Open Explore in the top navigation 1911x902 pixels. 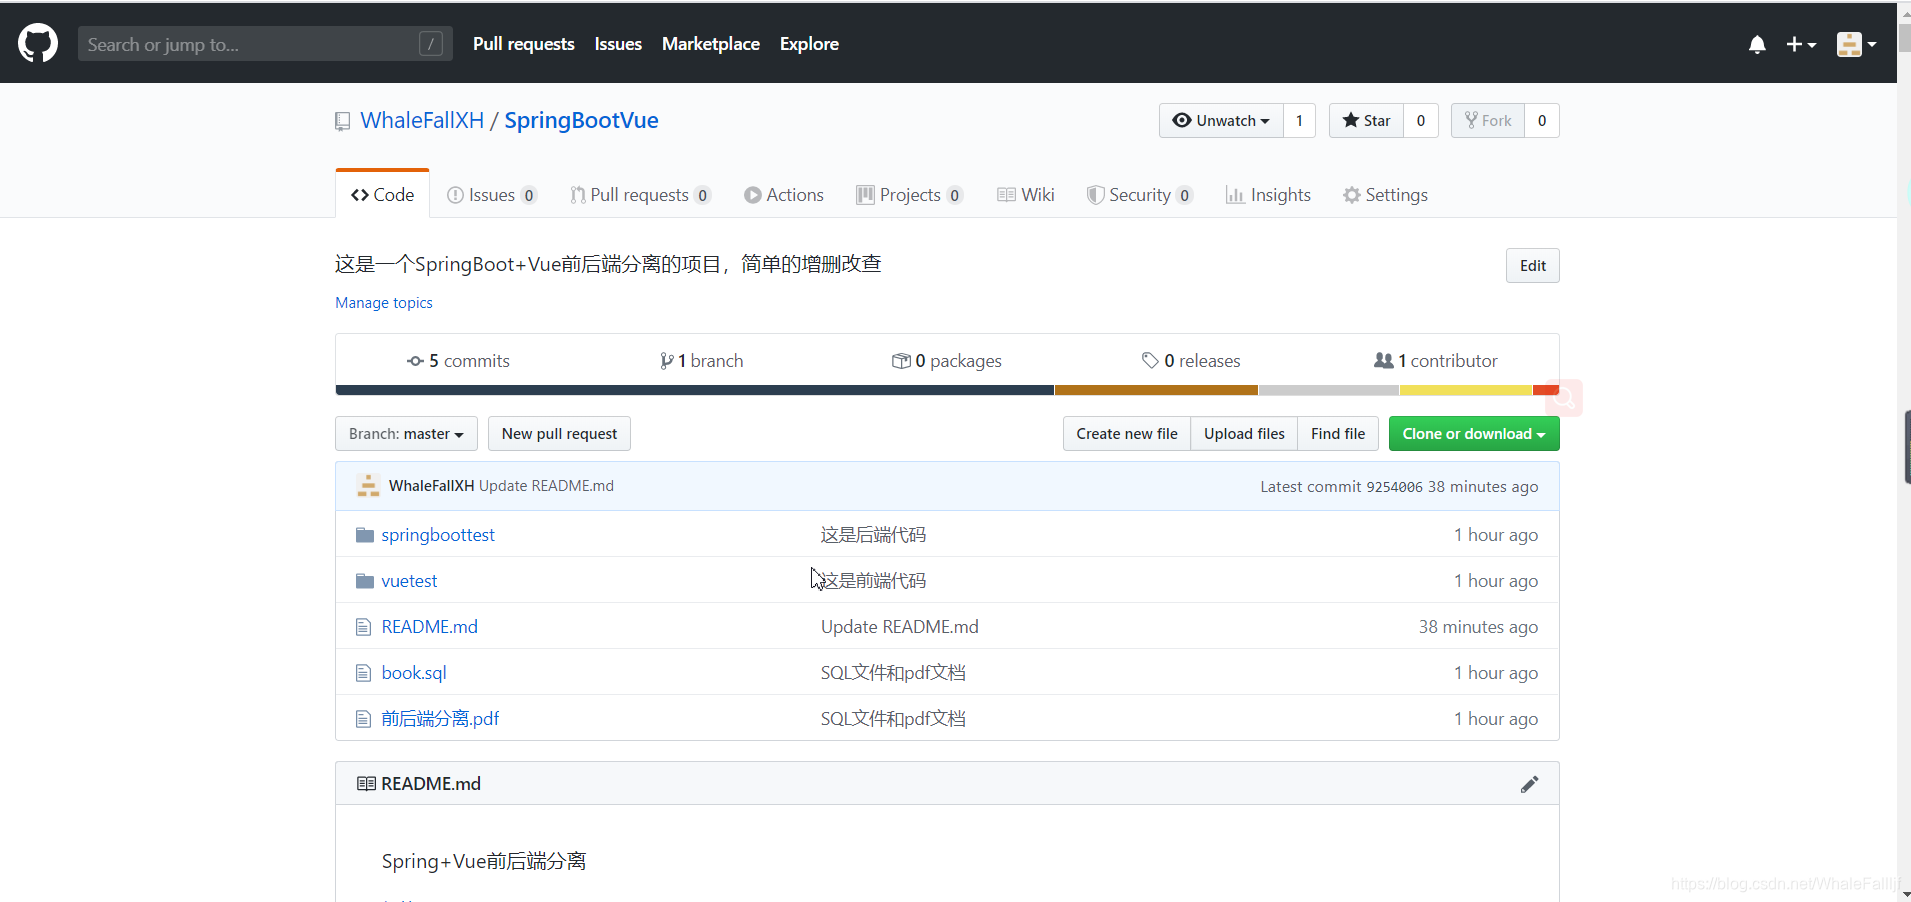(809, 44)
